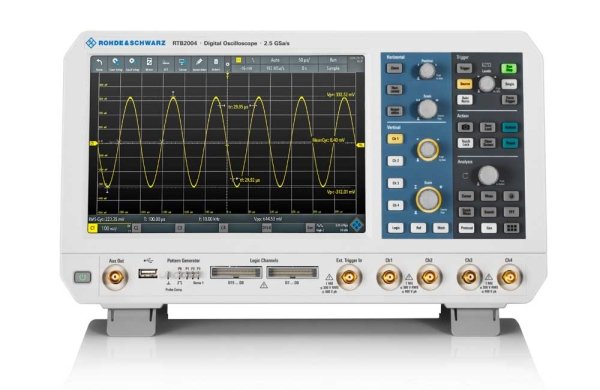Tap the C3 channel label on screen
This screenshot has height=390, width=600.
[x=180, y=228]
